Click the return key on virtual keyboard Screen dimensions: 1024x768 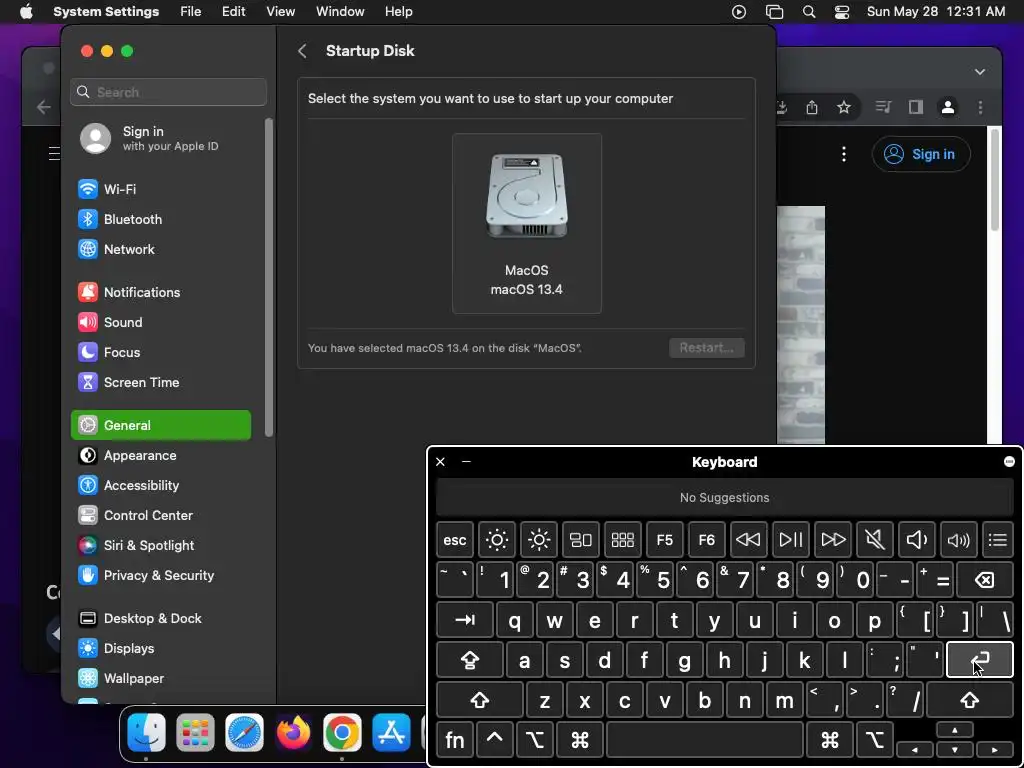point(980,660)
